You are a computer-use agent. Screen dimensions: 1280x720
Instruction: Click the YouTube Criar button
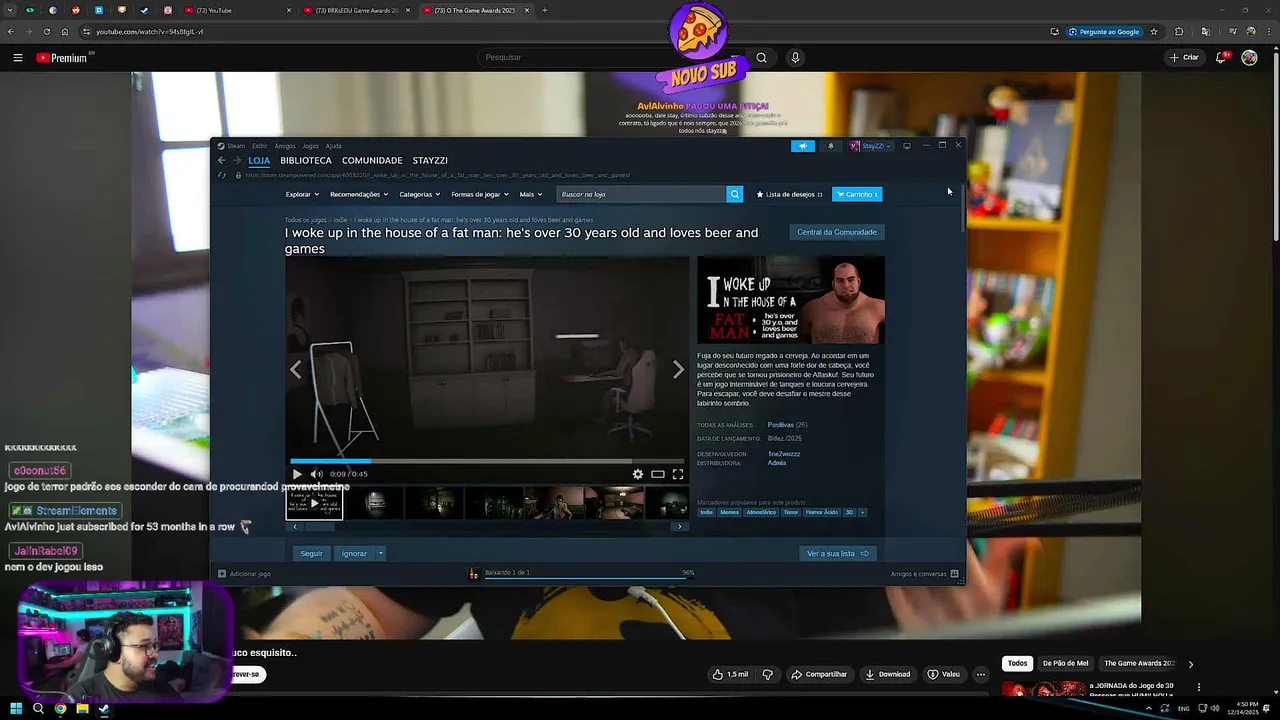click(1184, 57)
